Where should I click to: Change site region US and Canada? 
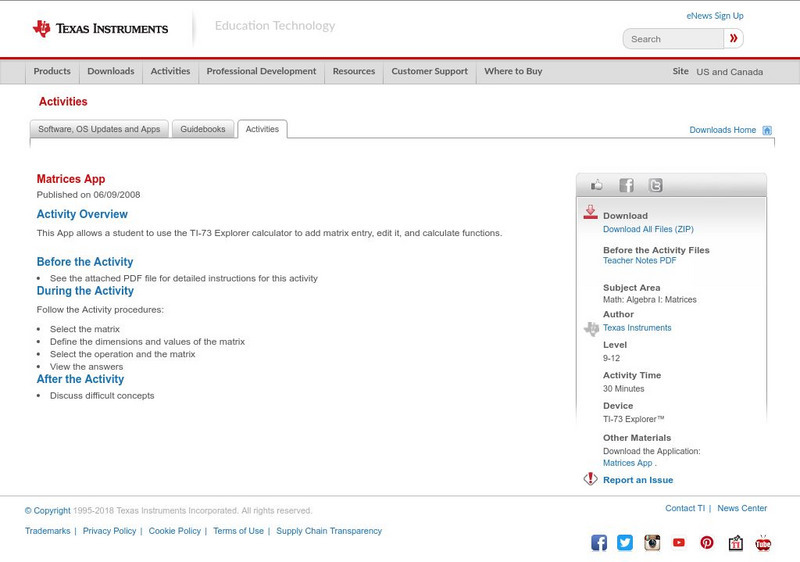730,72
